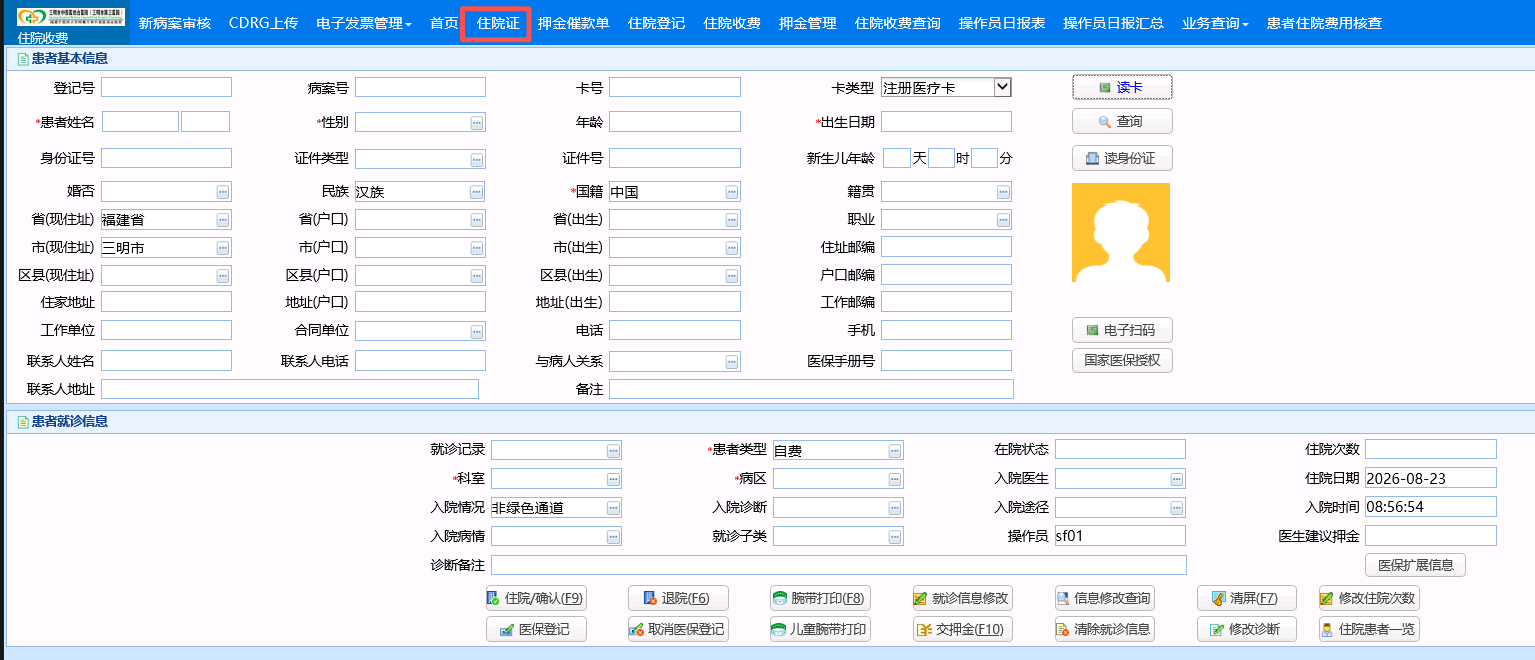Click the 退院(F6) discharge button

pos(678,599)
